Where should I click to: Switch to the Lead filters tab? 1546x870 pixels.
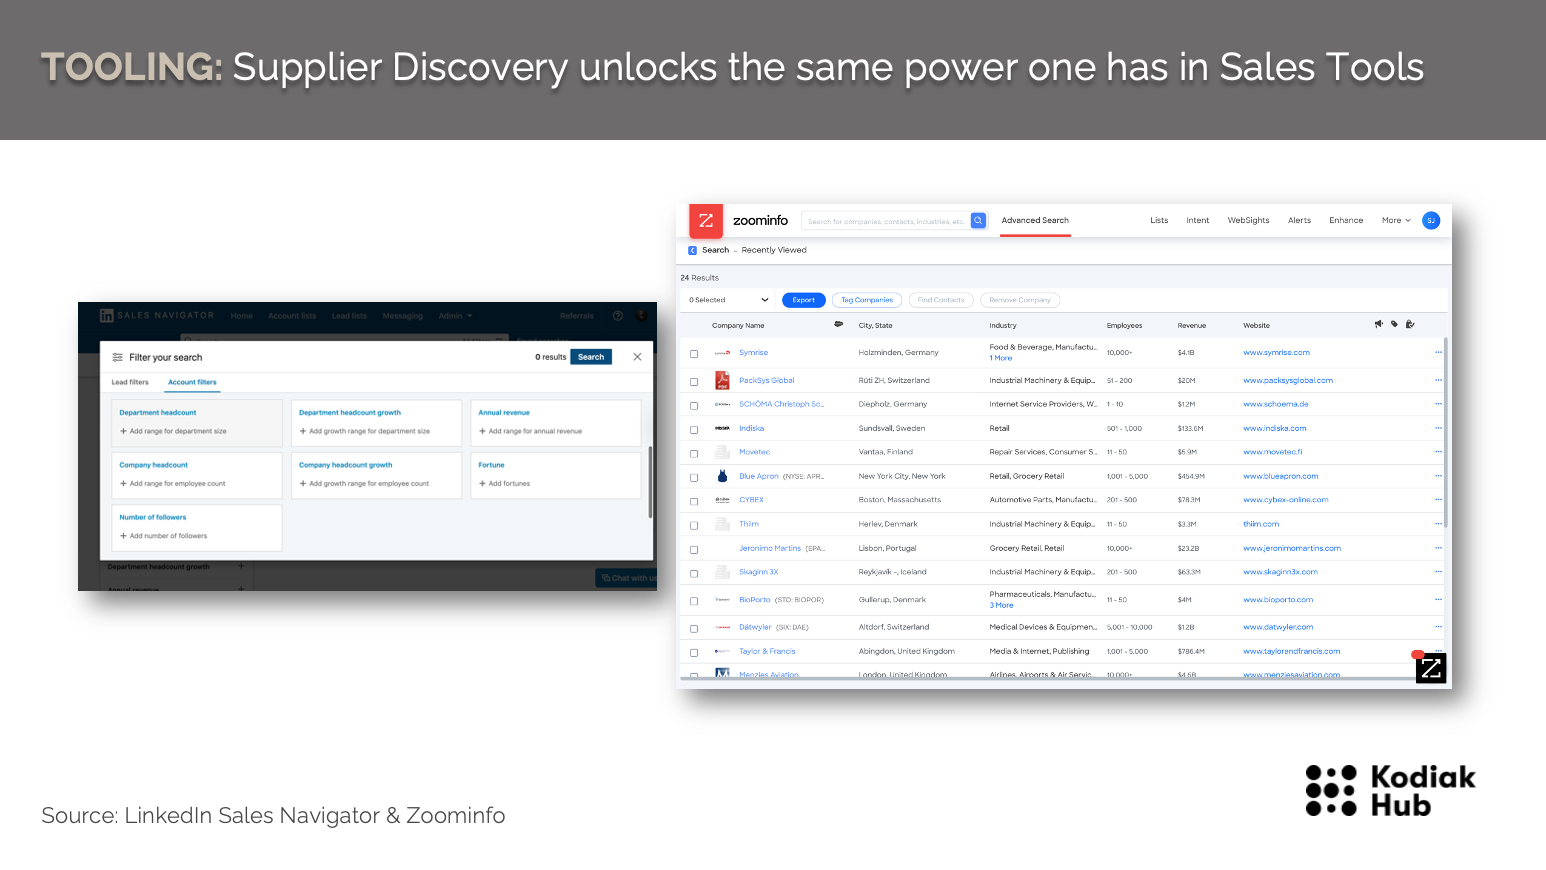(130, 382)
